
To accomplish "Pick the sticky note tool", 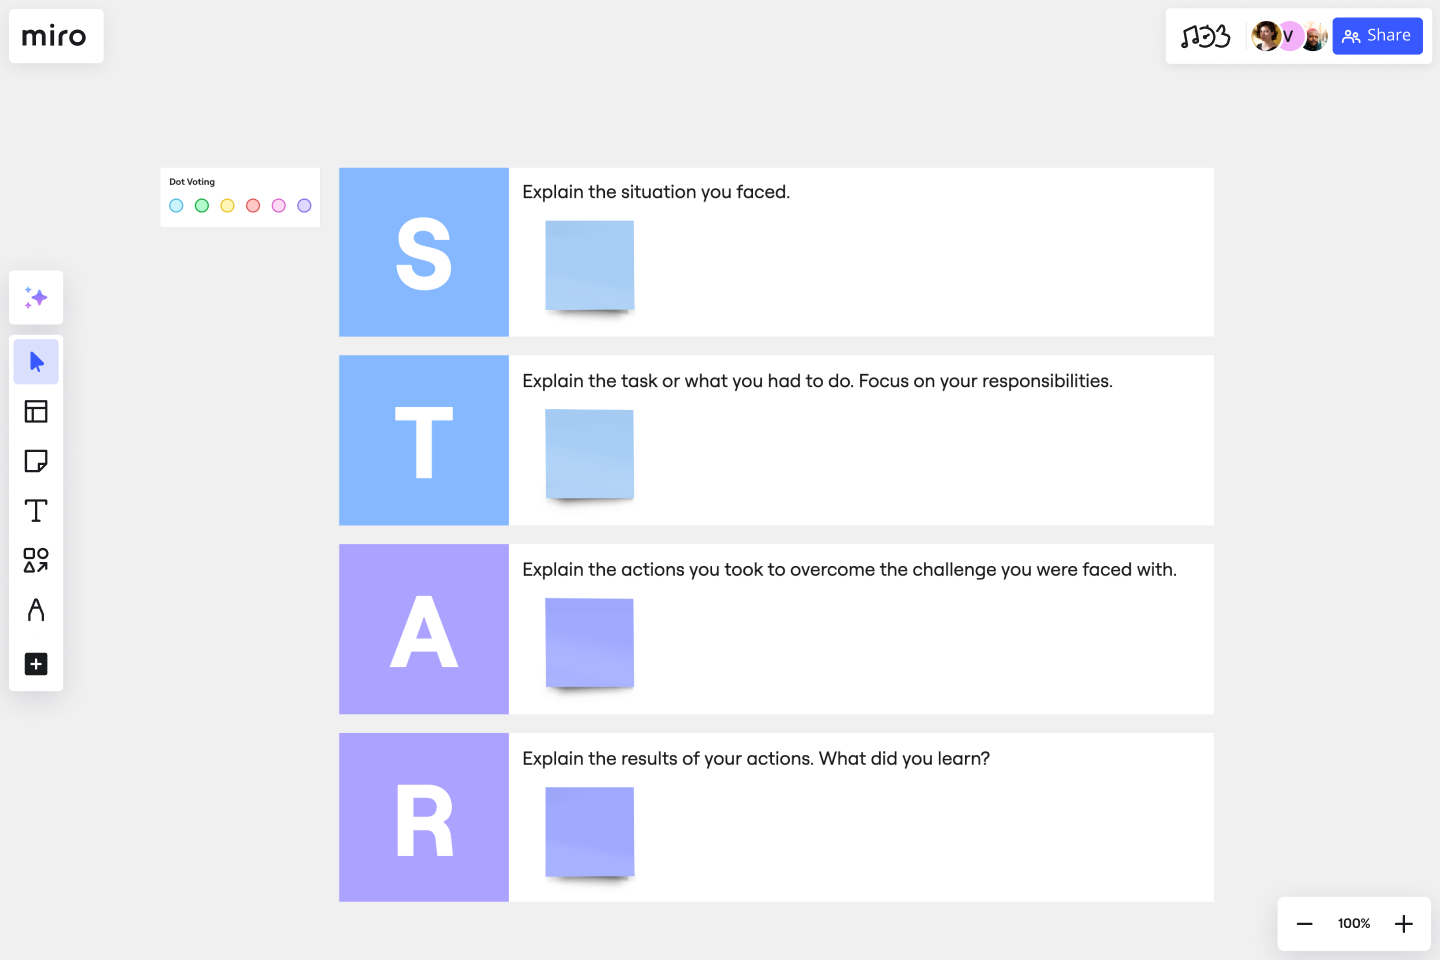I will point(36,461).
